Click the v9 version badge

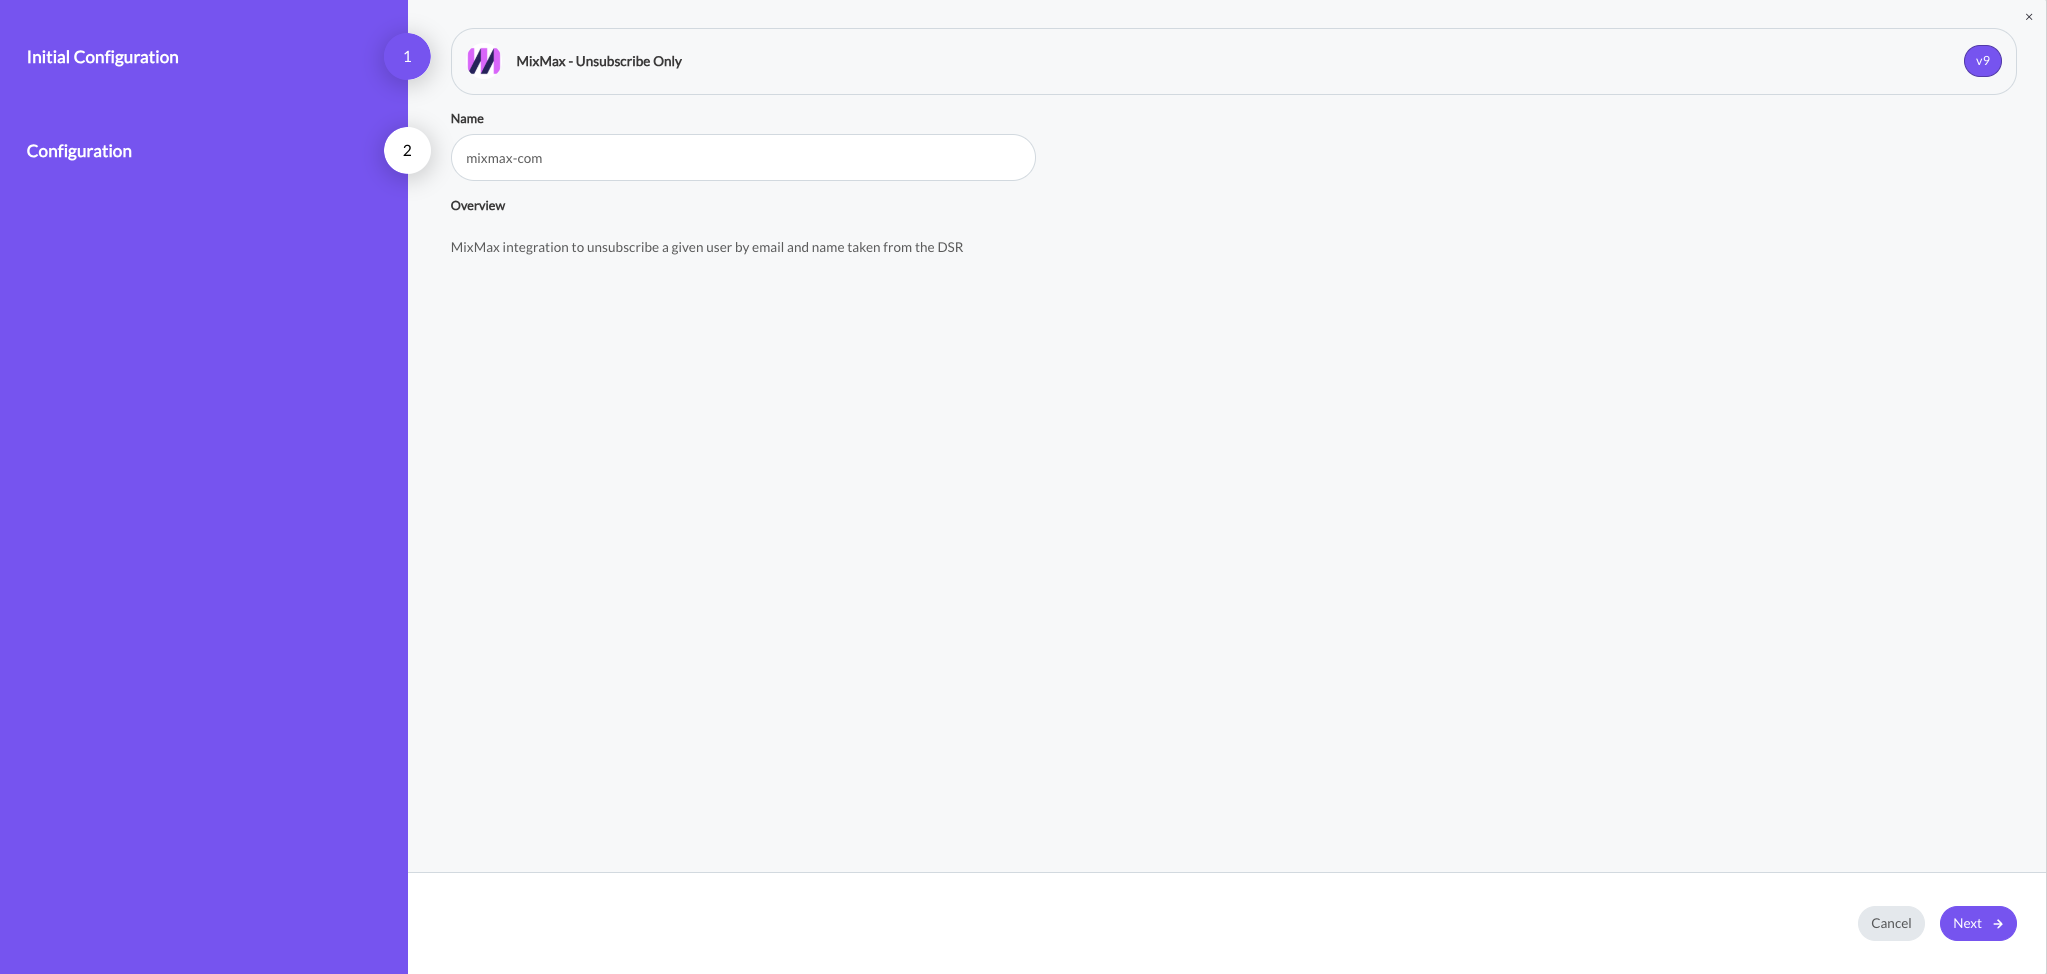pyautogui.click(x=1982, y=61)
